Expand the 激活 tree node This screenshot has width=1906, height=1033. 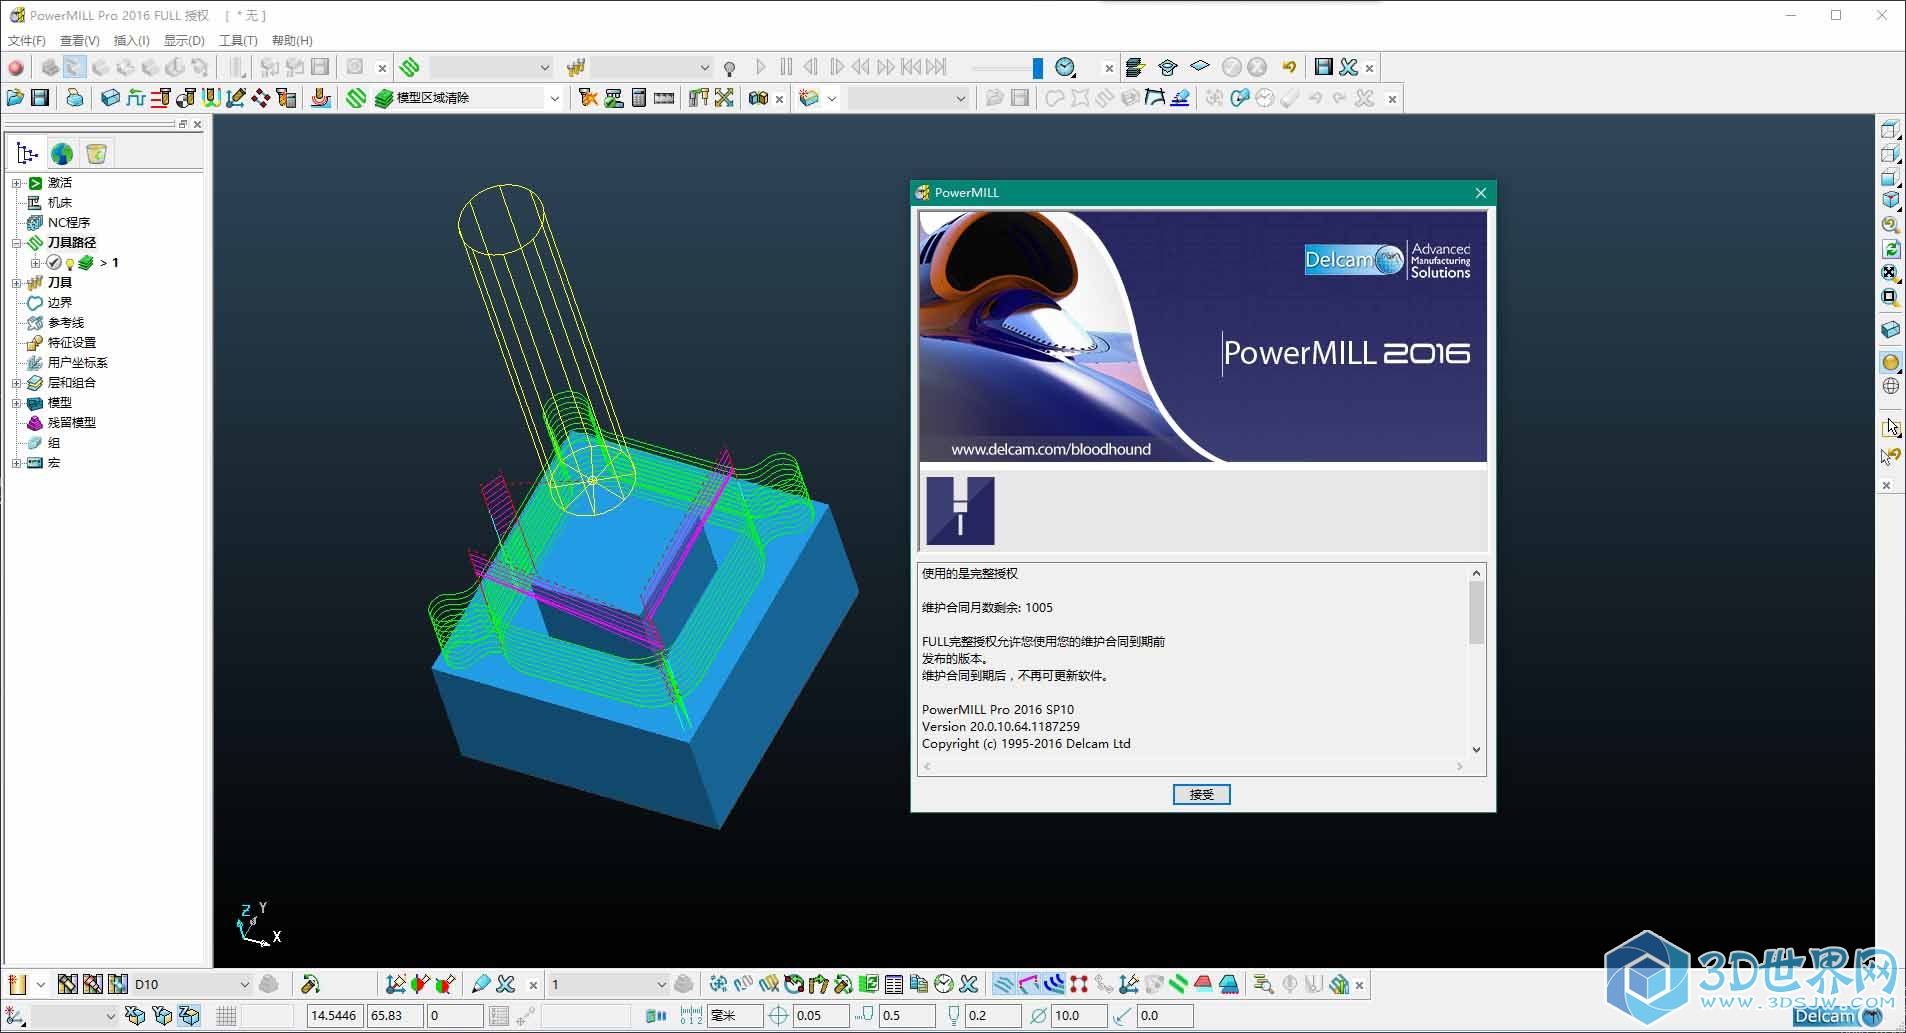[16, 183]
